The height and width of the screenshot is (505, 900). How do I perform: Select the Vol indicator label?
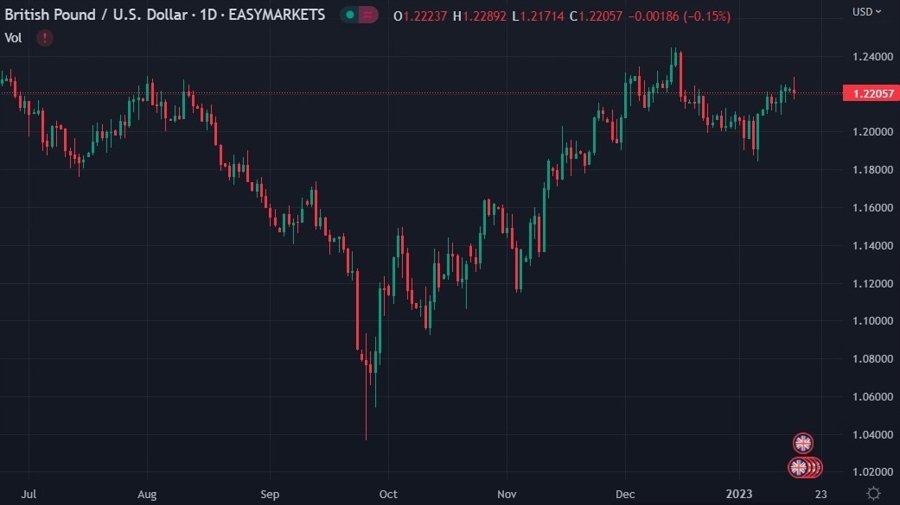click(14, 37)
